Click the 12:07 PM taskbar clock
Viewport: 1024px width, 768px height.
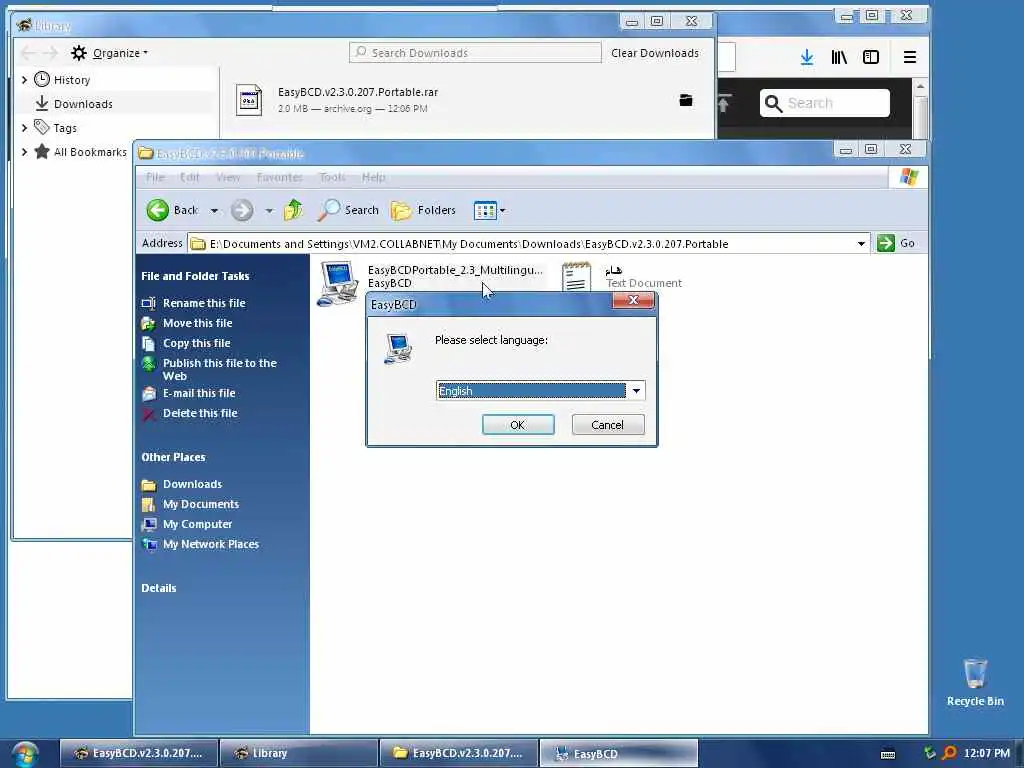click(987, 753)
